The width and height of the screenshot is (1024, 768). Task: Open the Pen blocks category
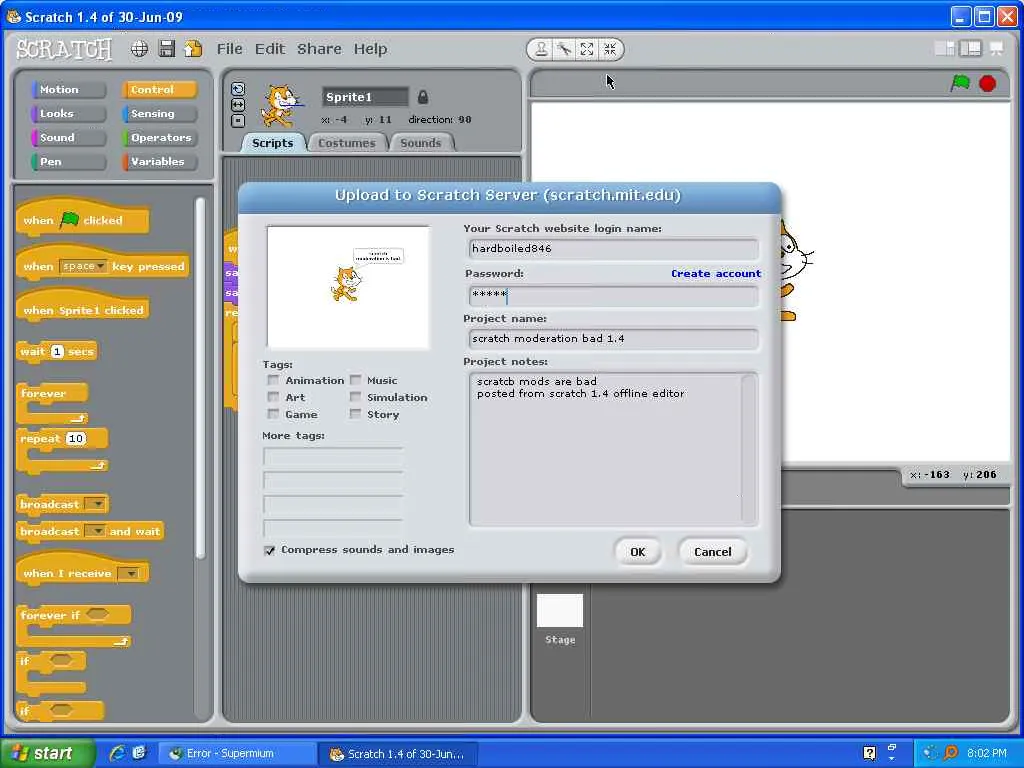[x=68, y=161]
